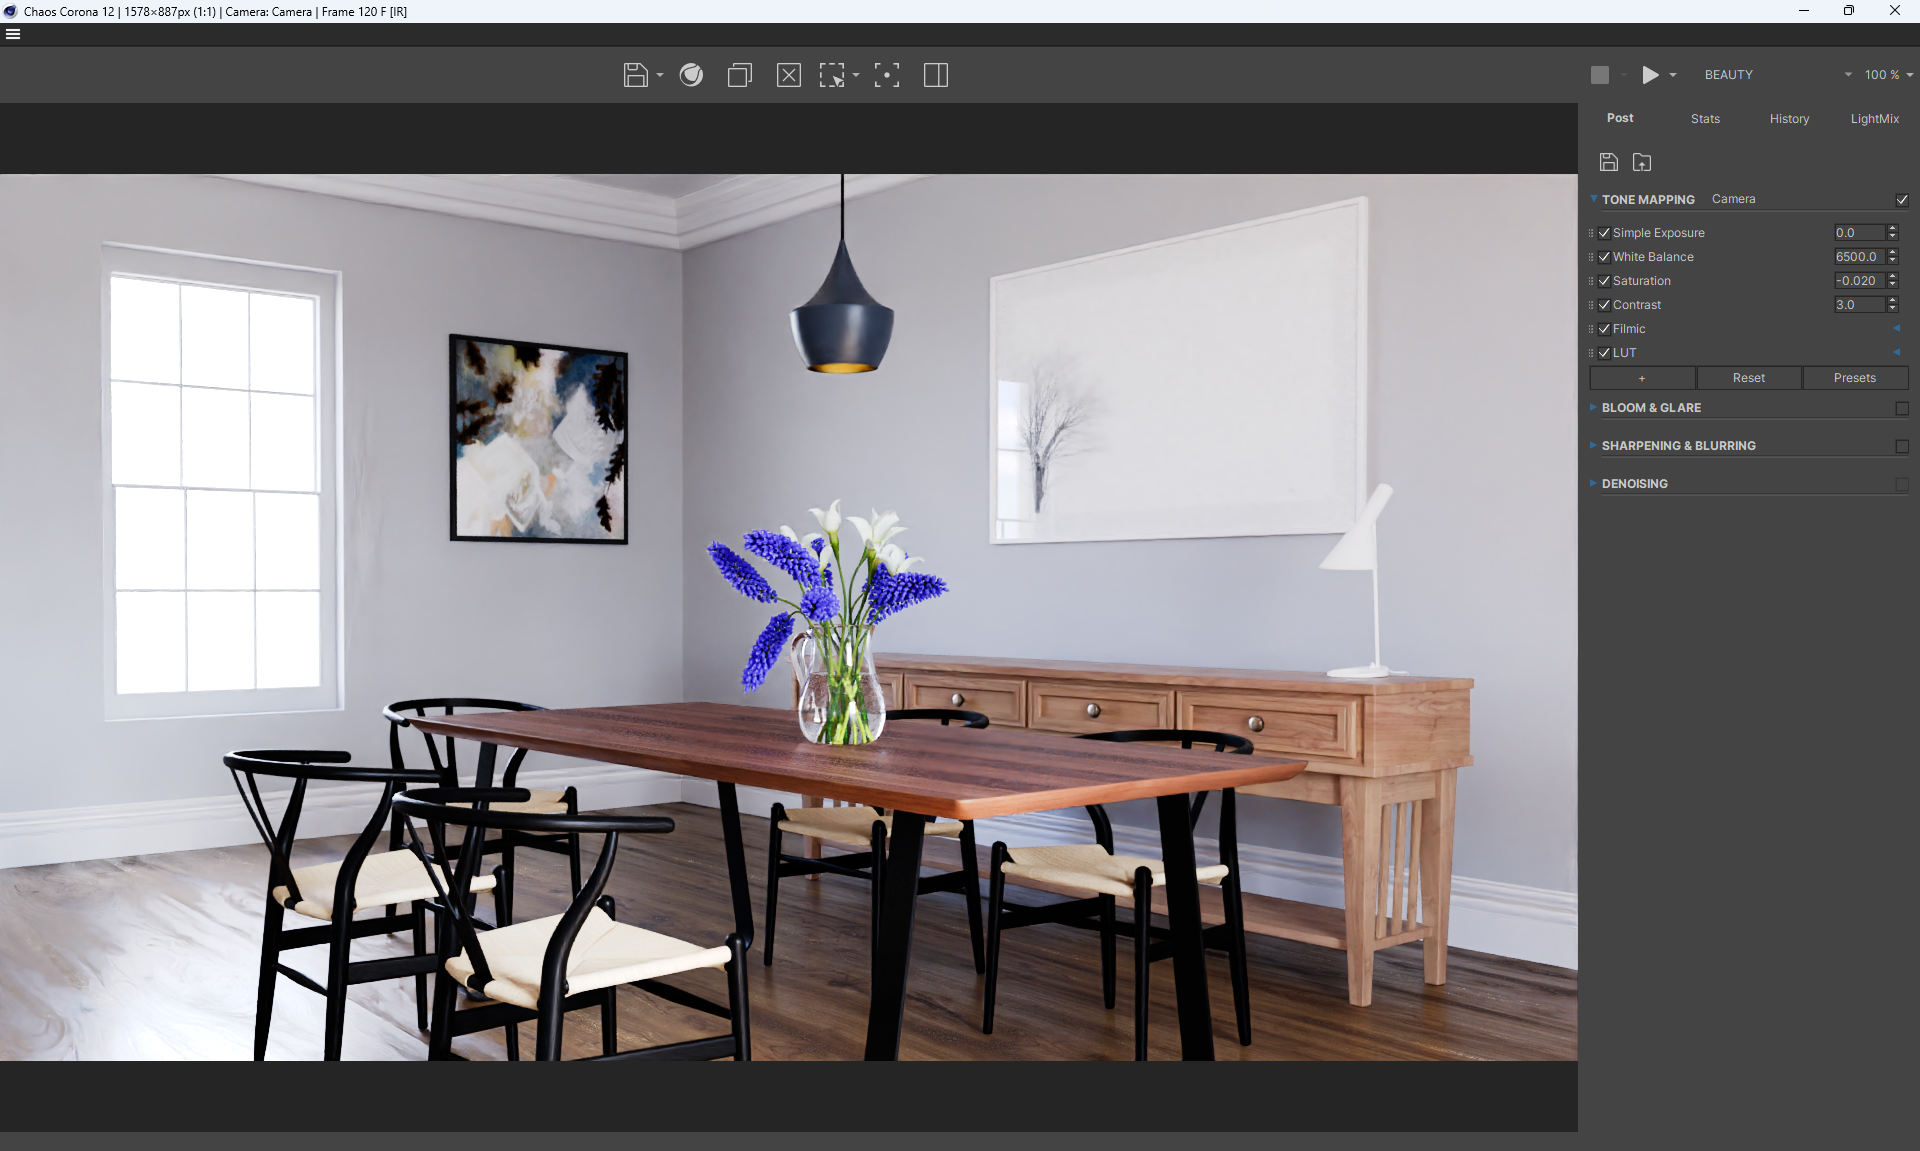
Task: Activate the render region selection tool
Action: [x=832, y=75]
